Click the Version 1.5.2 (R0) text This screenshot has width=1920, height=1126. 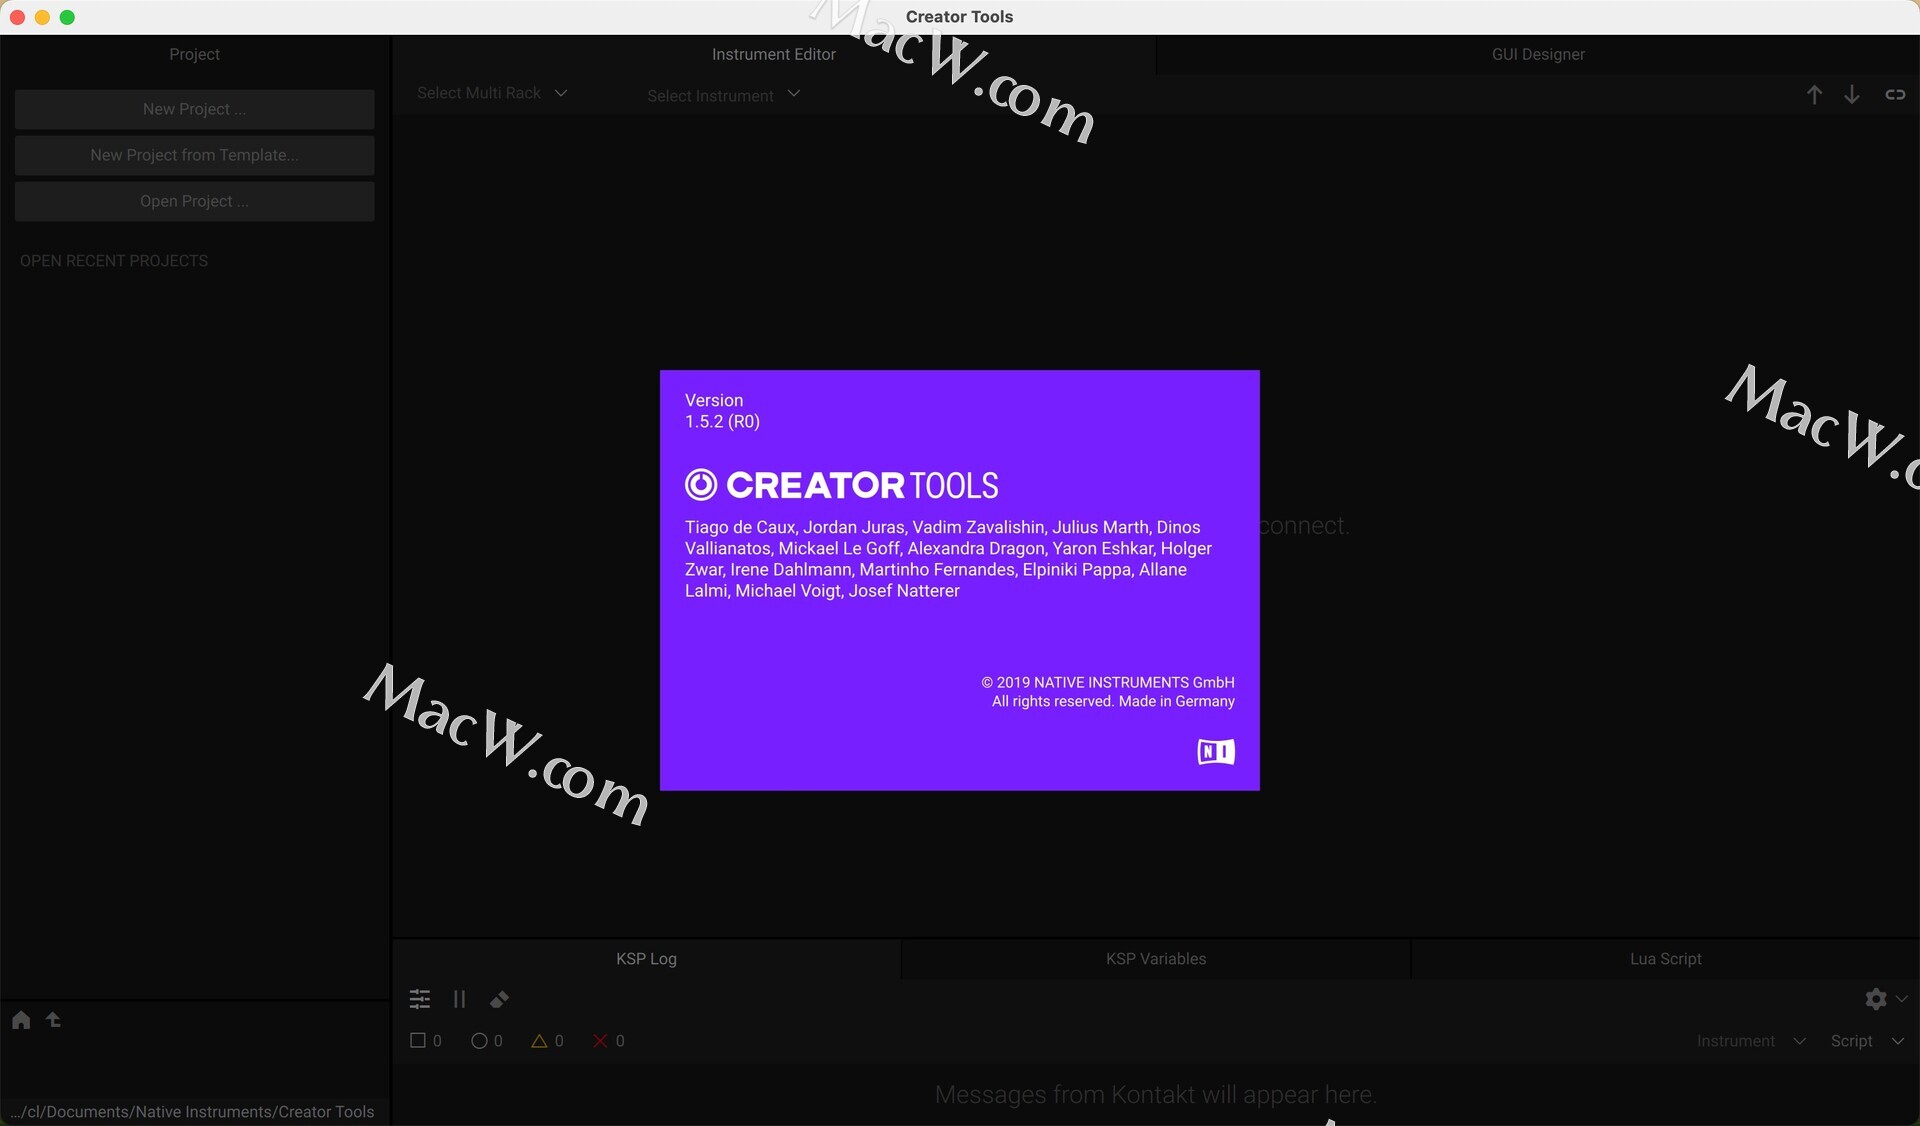pyautogui.click(x=722, y=411)
